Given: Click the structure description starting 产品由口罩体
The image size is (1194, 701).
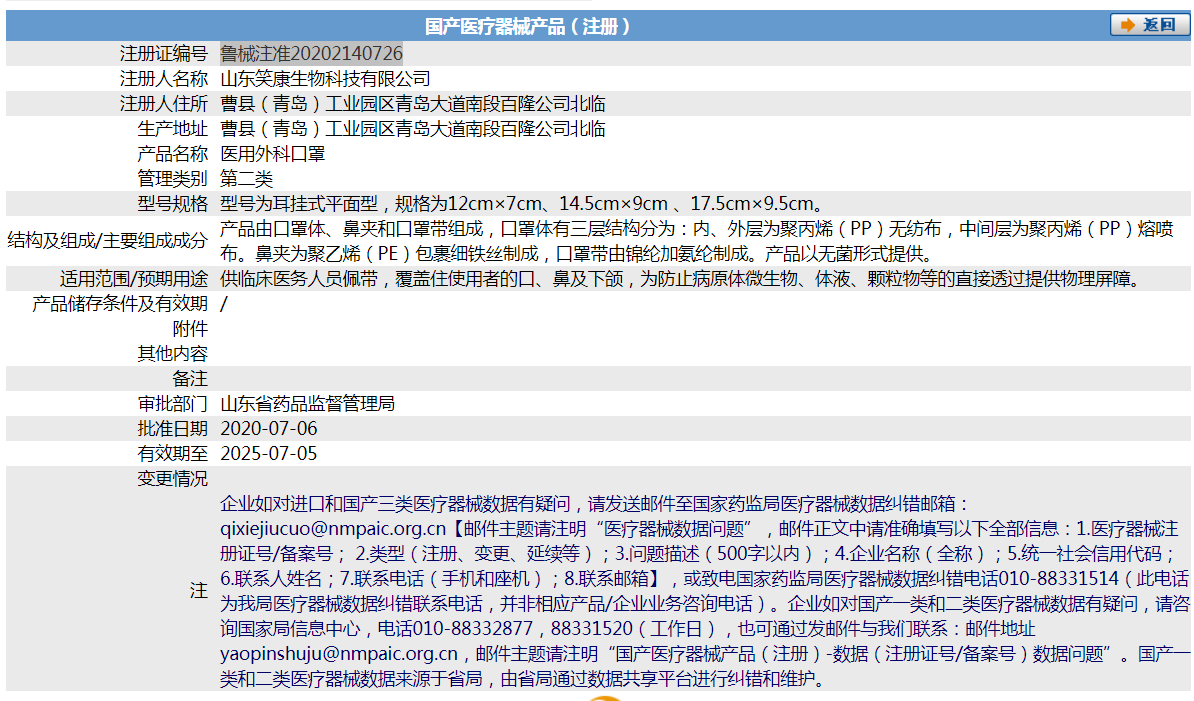Looking at the screenshot, I should click(x=697, y=241).
